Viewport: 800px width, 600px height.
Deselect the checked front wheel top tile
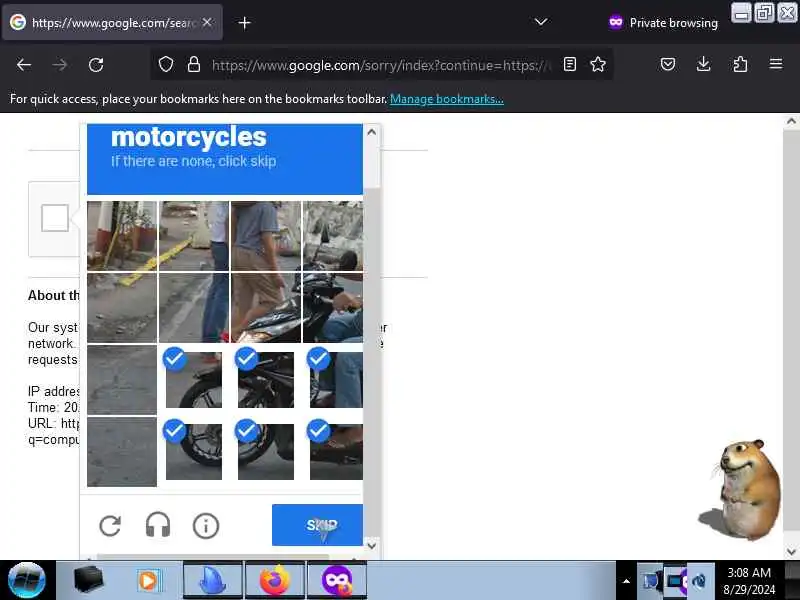[194, 380]
